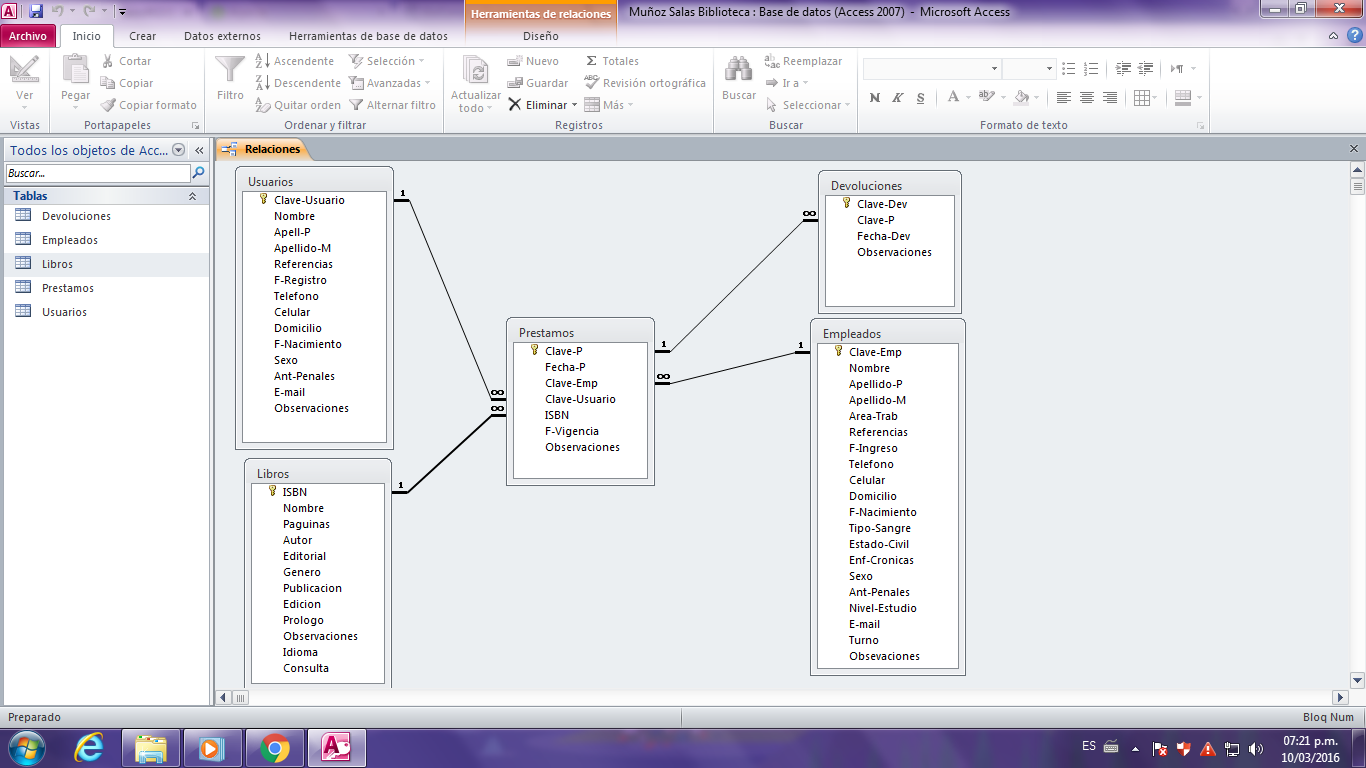Toggle italic (K) text formatting

click(x=897, y=98)
